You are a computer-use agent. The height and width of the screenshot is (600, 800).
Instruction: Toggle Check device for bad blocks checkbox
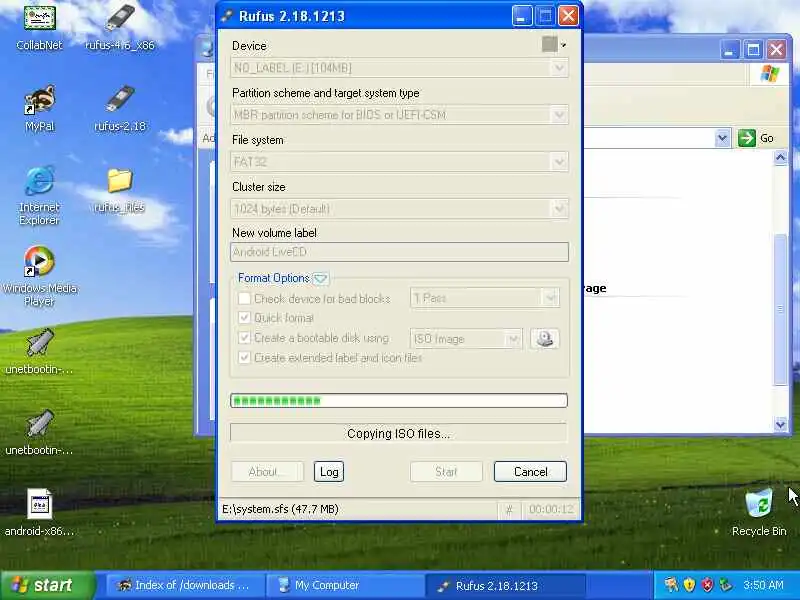click(x=244, y=298)
